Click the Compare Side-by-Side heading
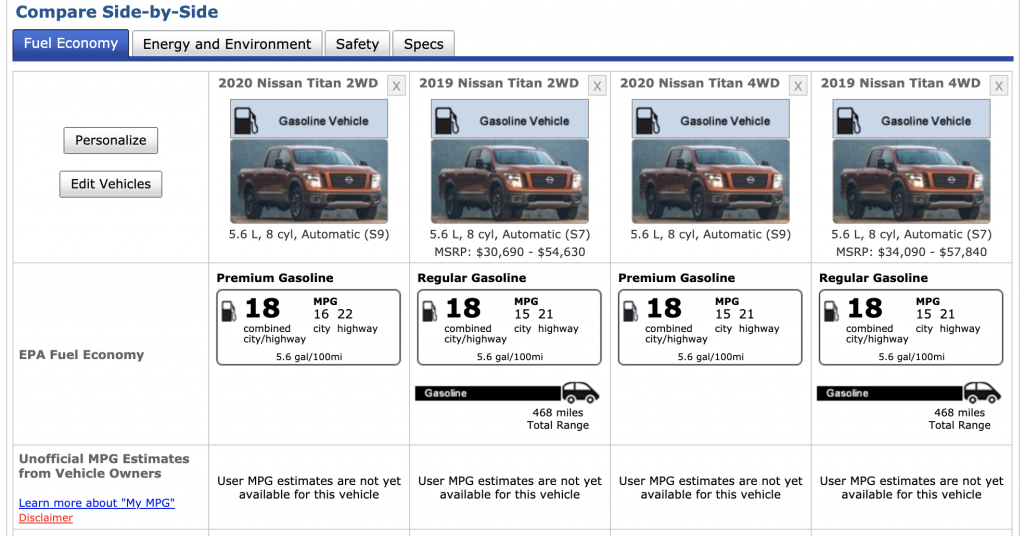The height and width of the screenshot is (536, 1024). pos(117,12)
